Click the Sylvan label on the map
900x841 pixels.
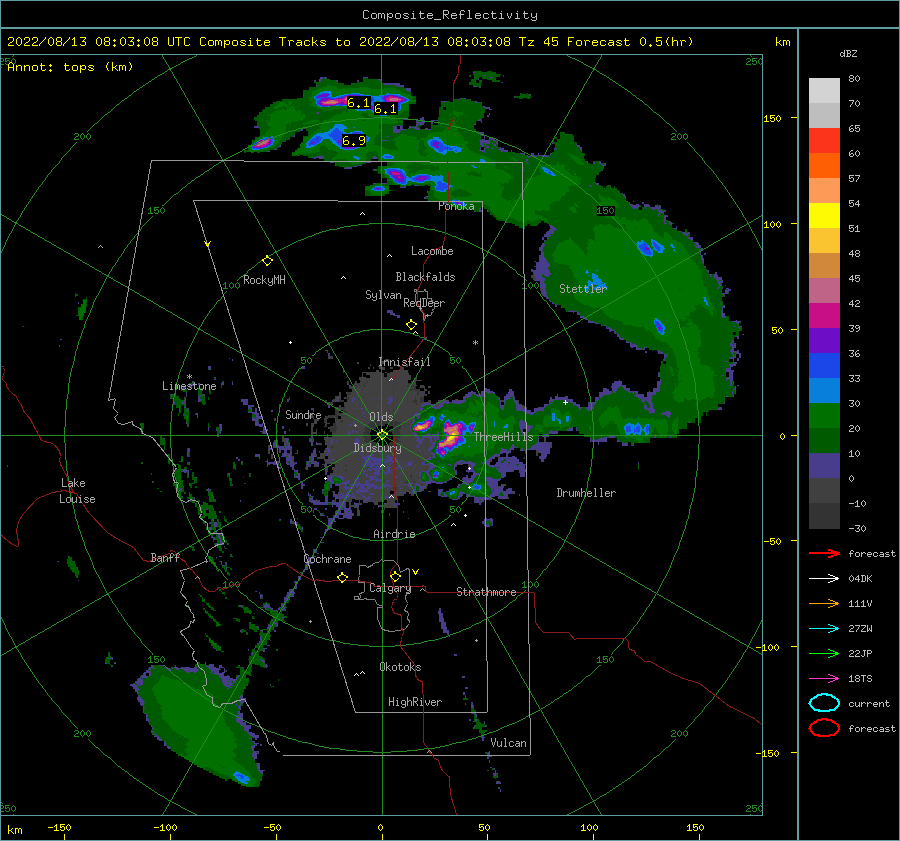(383, 295)
